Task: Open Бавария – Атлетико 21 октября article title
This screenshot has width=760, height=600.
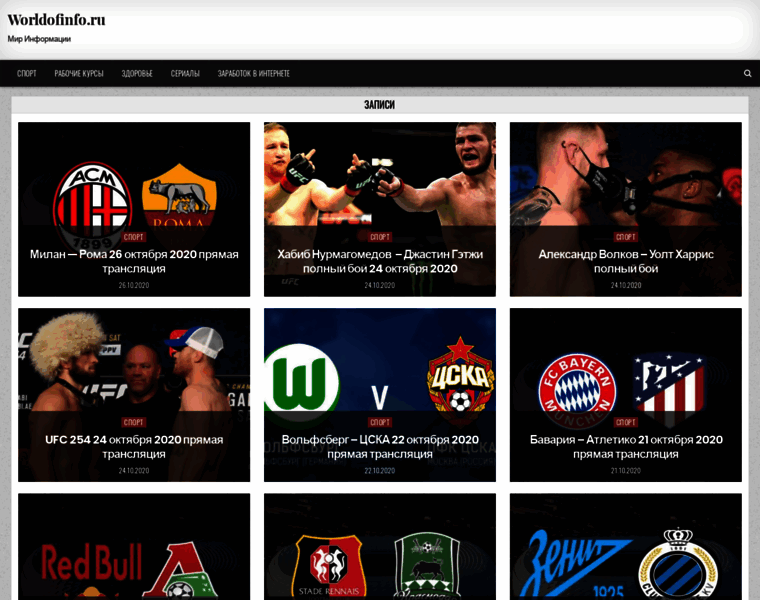Action: coord(626,446)
